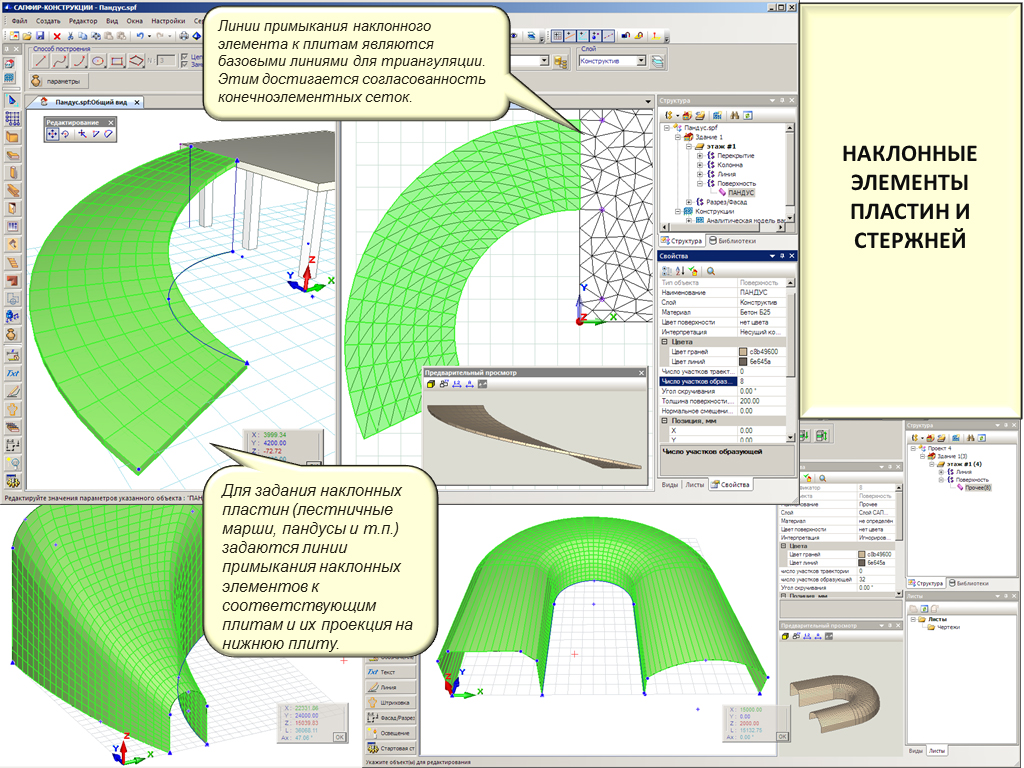This screenshot has height=768, width=1024.
Task: Click the red delete X toolbar icon
Action: pos(57,36)
